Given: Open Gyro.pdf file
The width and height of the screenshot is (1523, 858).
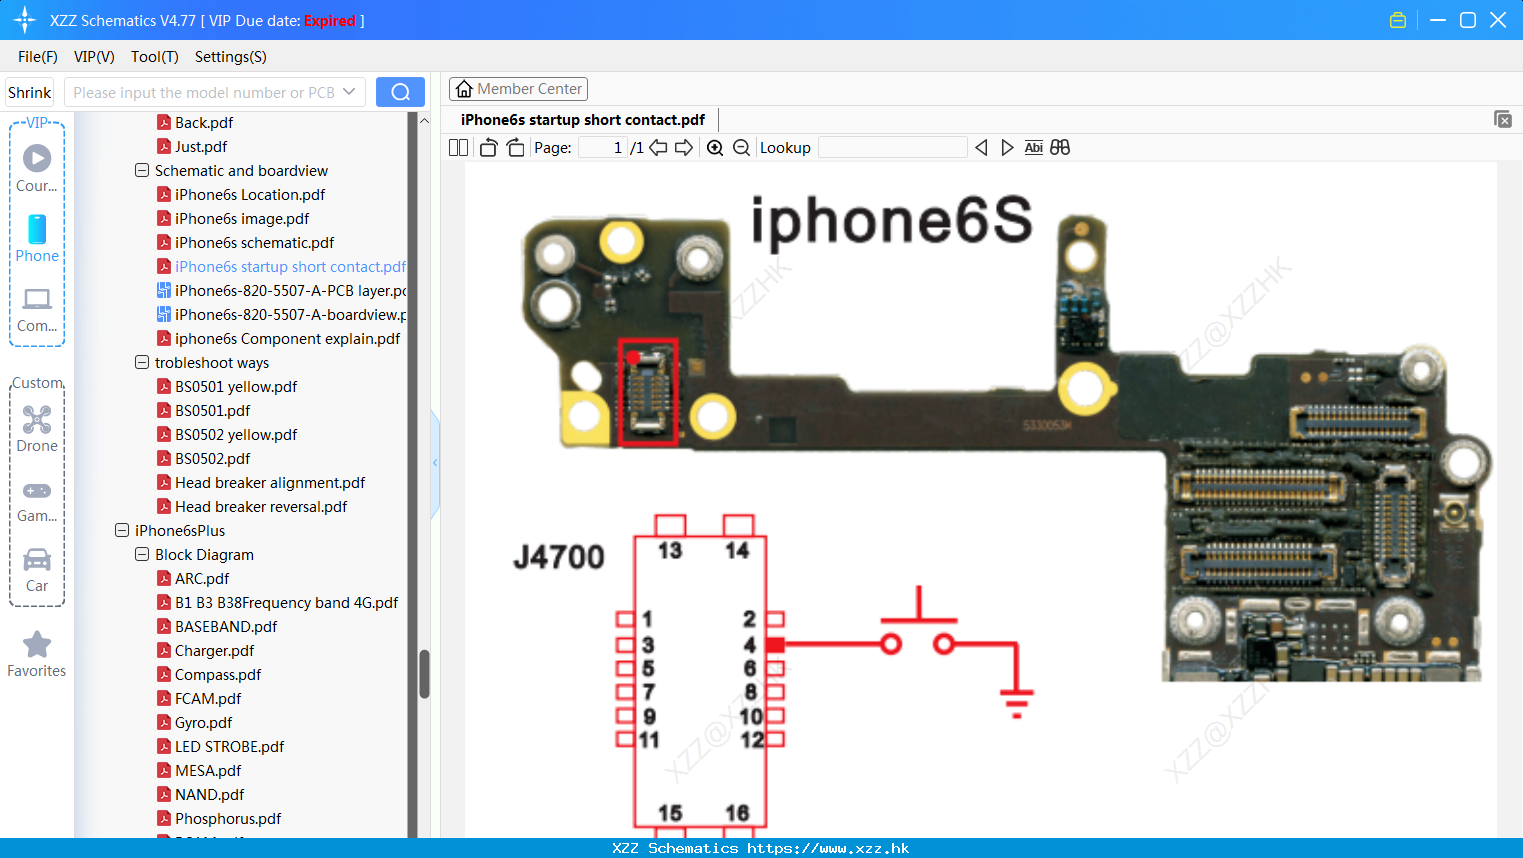Looking at the screenshot, I should (x=203, y=722).
